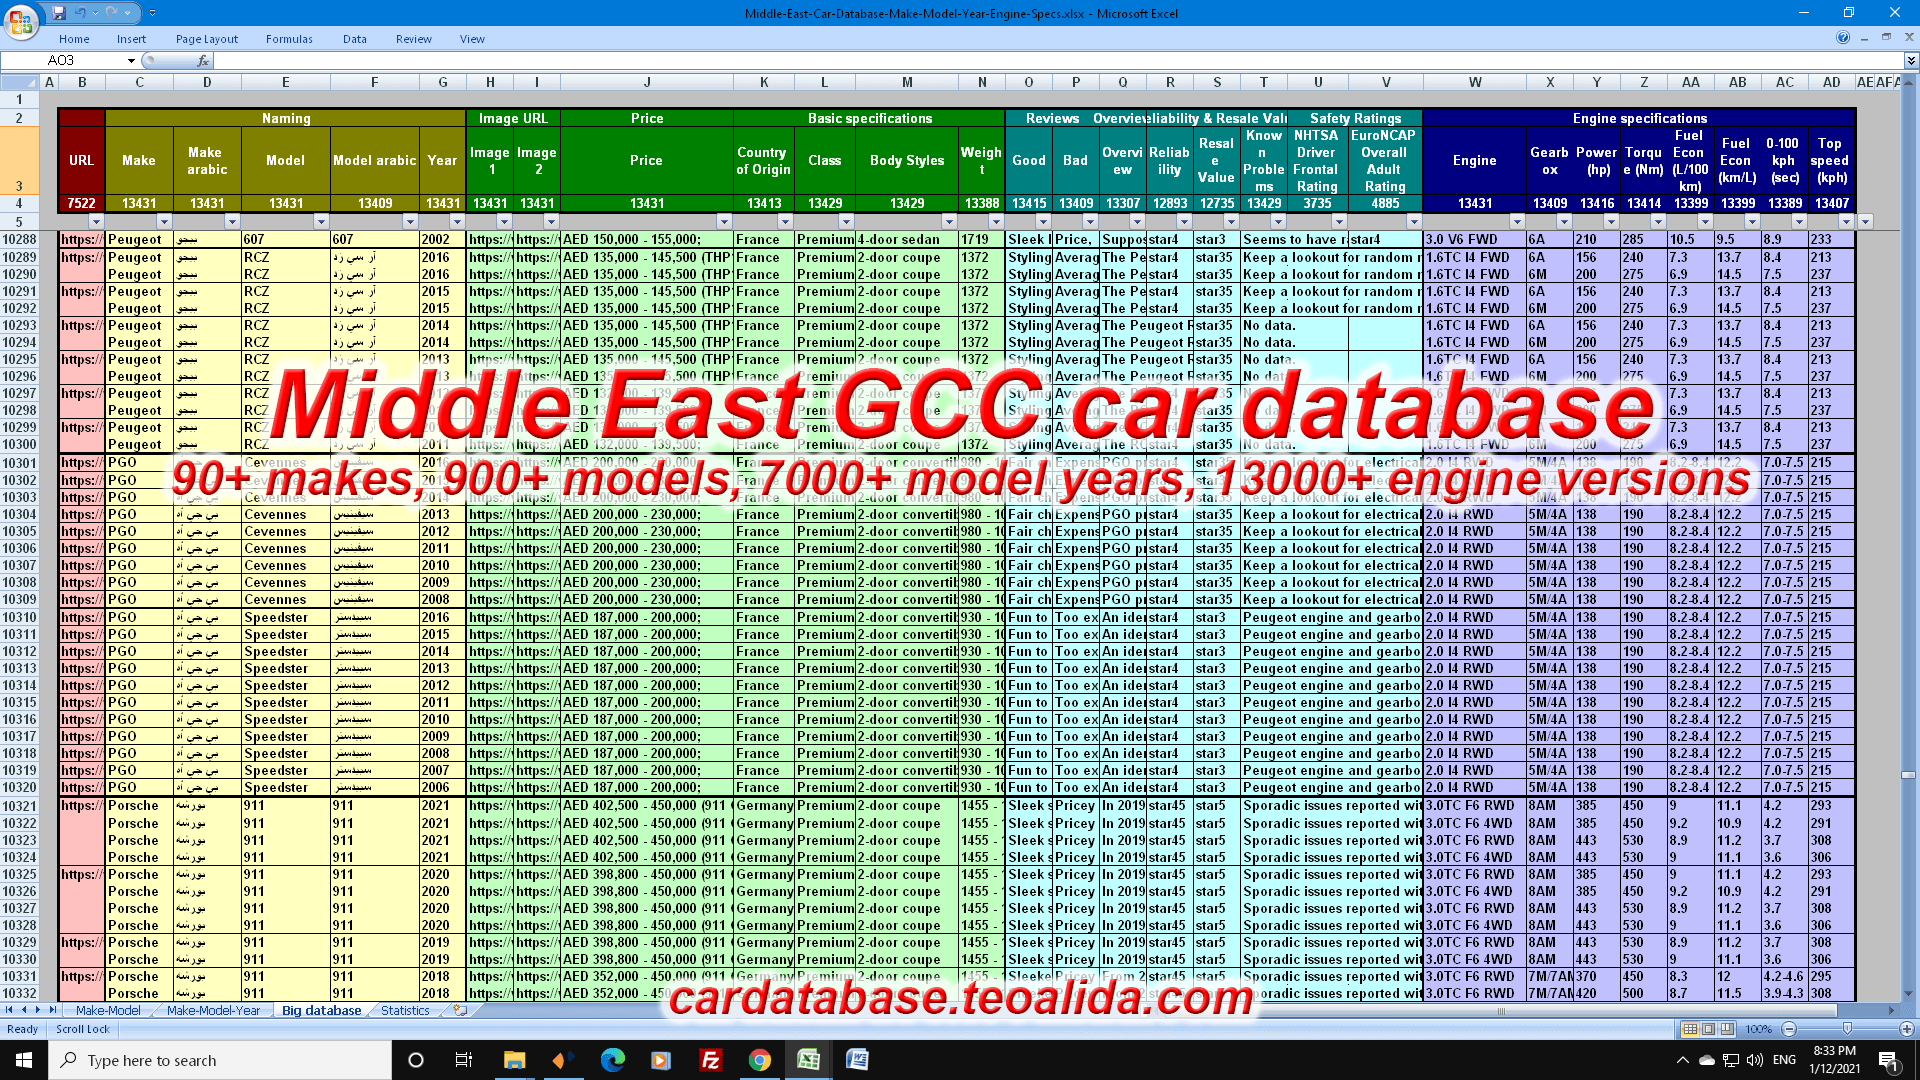Open the Year column filter dropdown
This screenshot has width=1920, height=1080.
click(x=457, y=221)
